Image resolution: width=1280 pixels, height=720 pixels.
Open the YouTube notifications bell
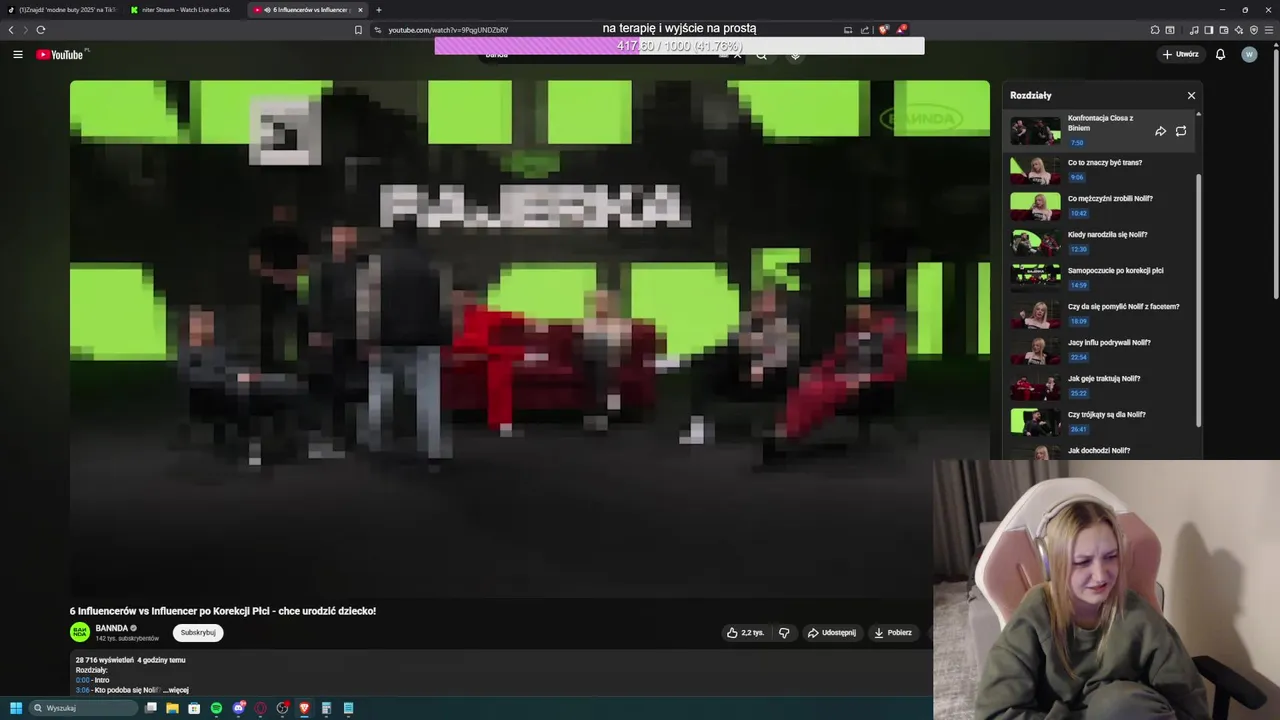1220,54
